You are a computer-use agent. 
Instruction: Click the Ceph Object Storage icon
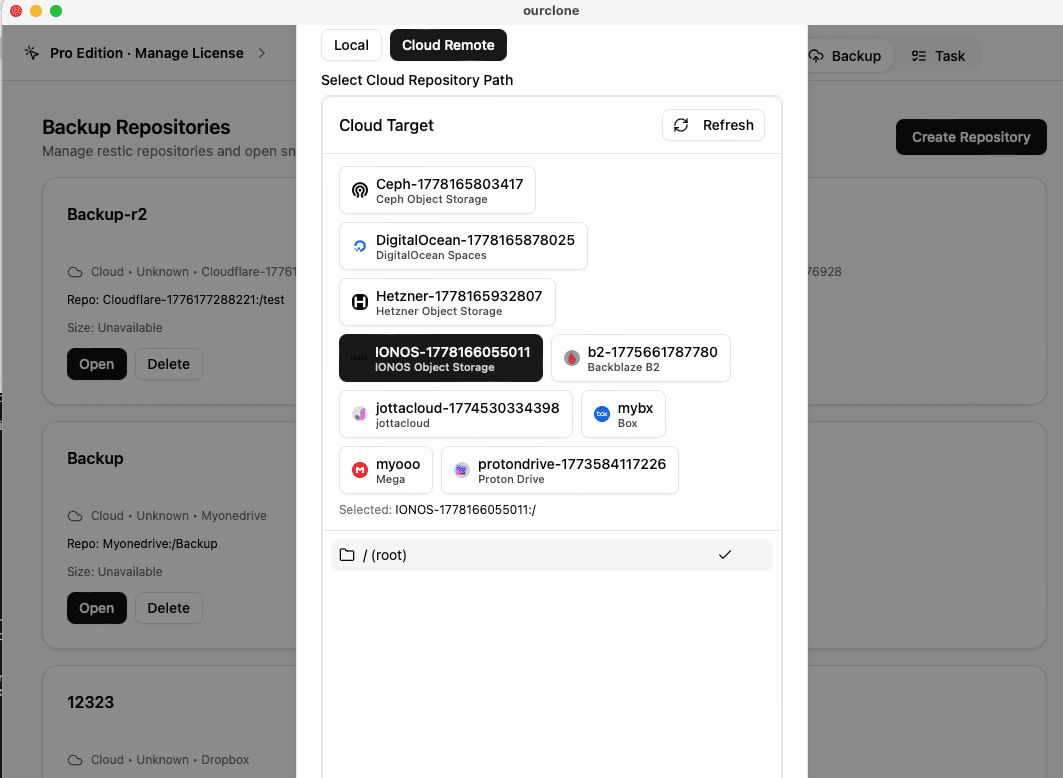[360, 190]
